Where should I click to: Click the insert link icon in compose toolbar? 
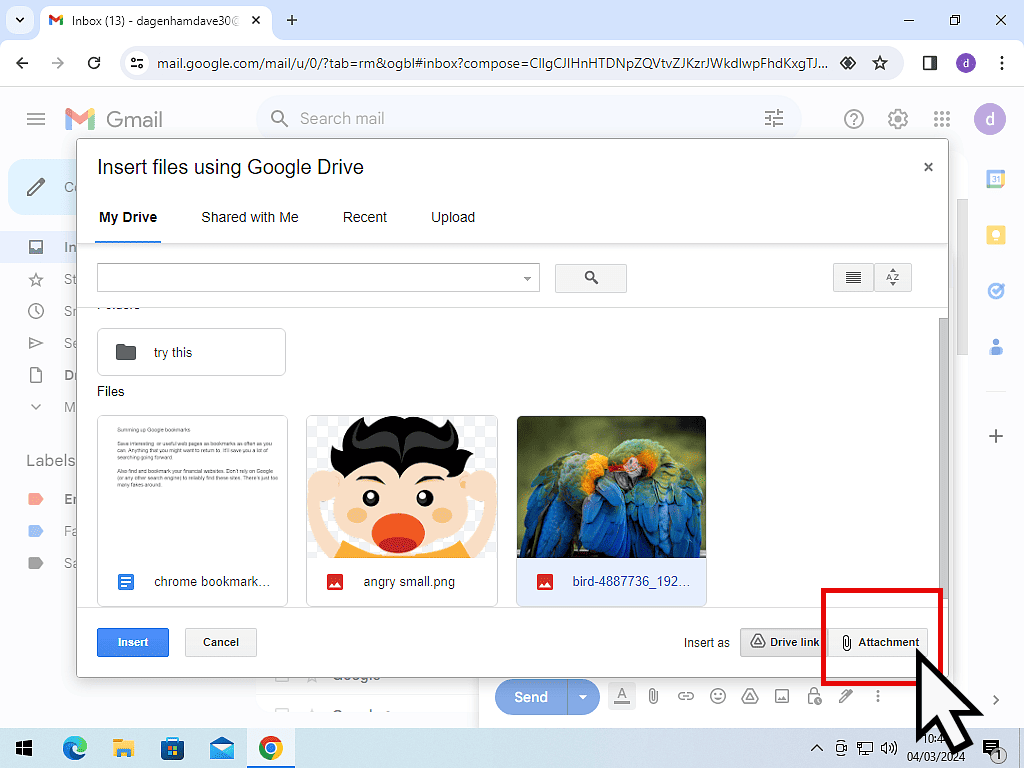coord(686,696)
